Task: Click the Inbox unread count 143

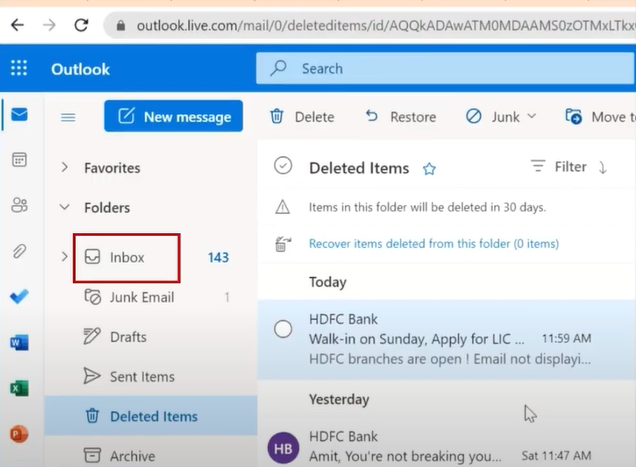Action: [218, 257]
